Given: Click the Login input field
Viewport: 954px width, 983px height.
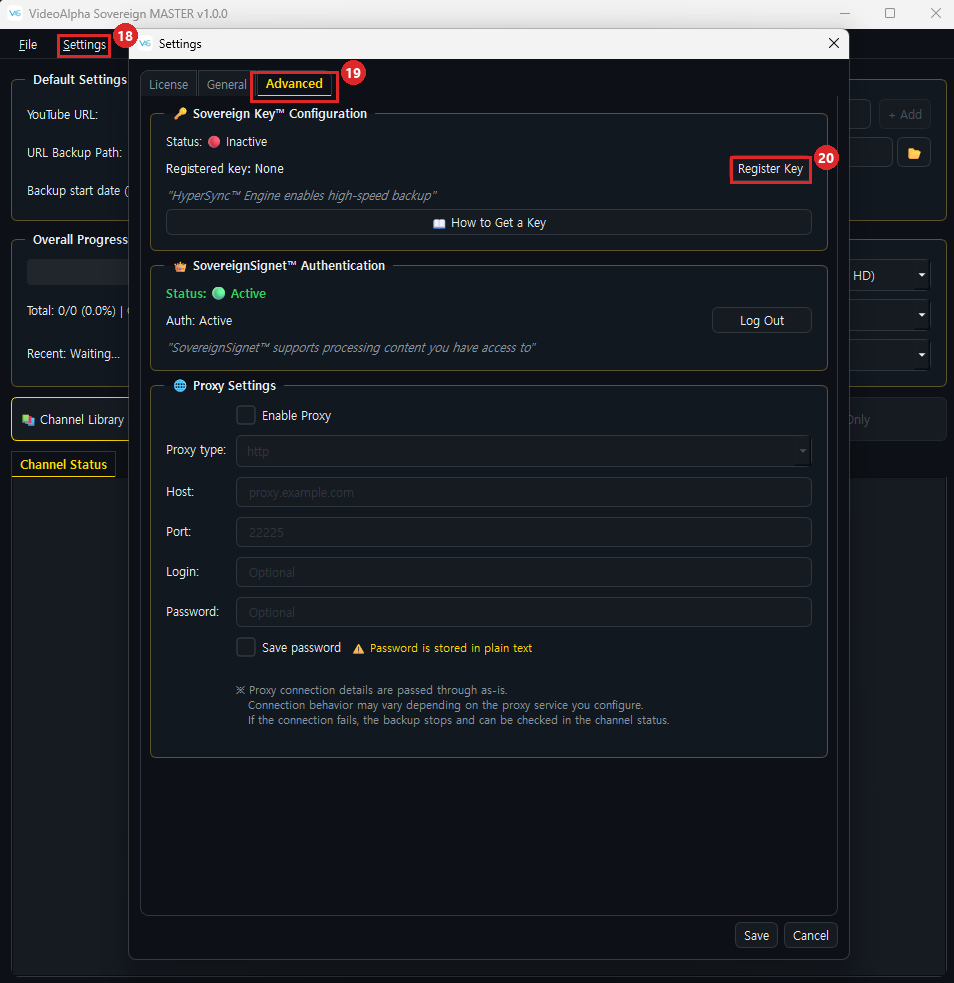Looking at the screenshot, I should pos(523,572).
